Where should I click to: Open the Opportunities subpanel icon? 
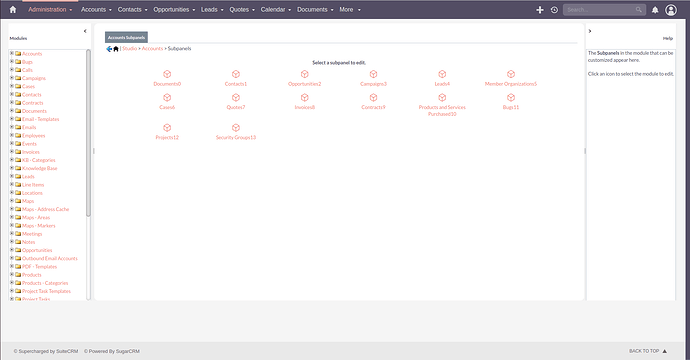pos(305,74)
